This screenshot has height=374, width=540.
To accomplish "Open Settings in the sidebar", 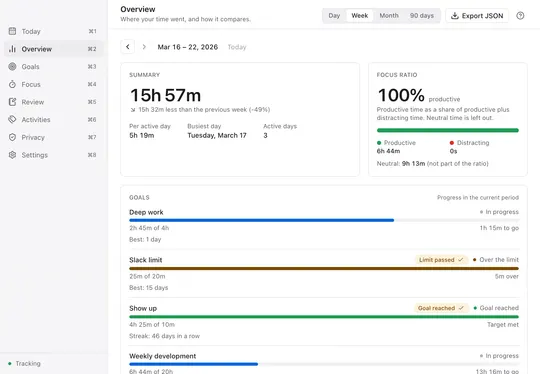I will tap(54, 155).
